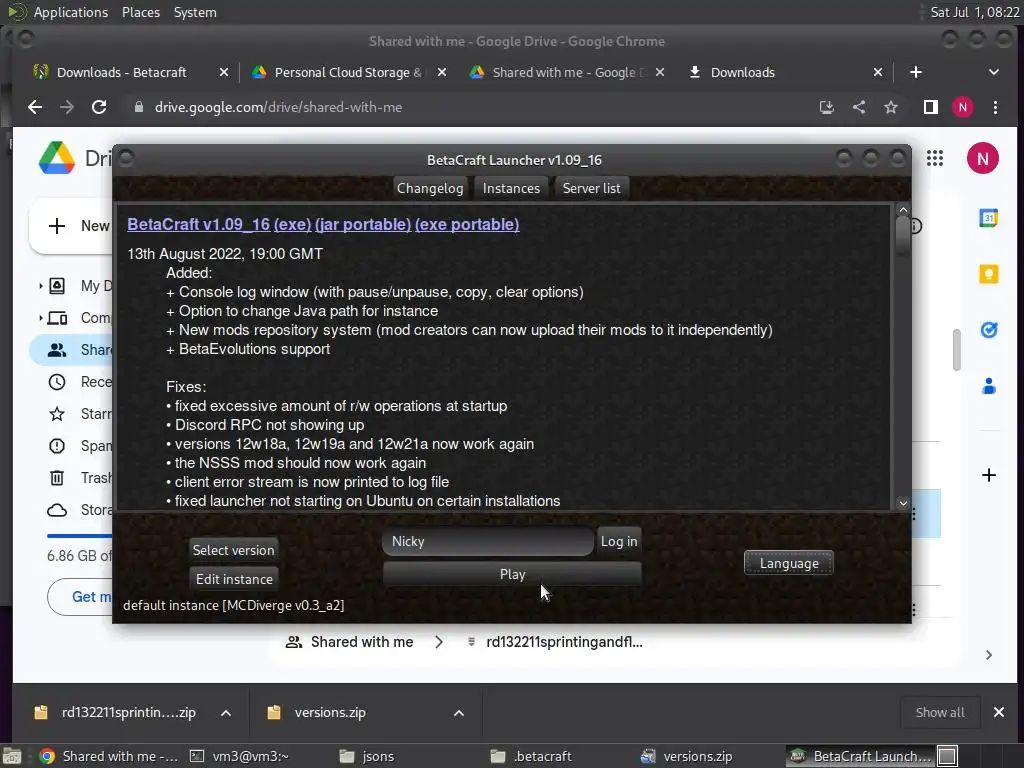Open Chrome tab search dropdown
Image resolution: width=1024 pixels, height=768 pixels.
[993, 72]
